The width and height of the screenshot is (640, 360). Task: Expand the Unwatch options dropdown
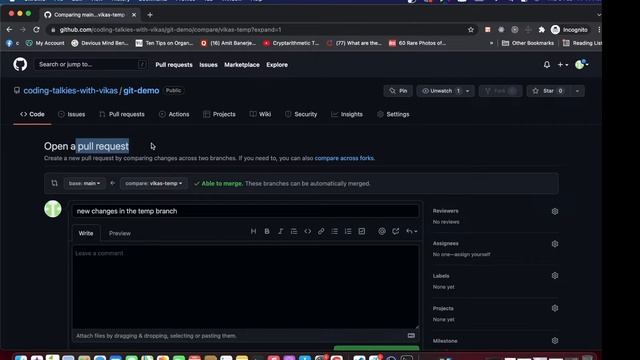pyautogui.click(x=468, y=91)
